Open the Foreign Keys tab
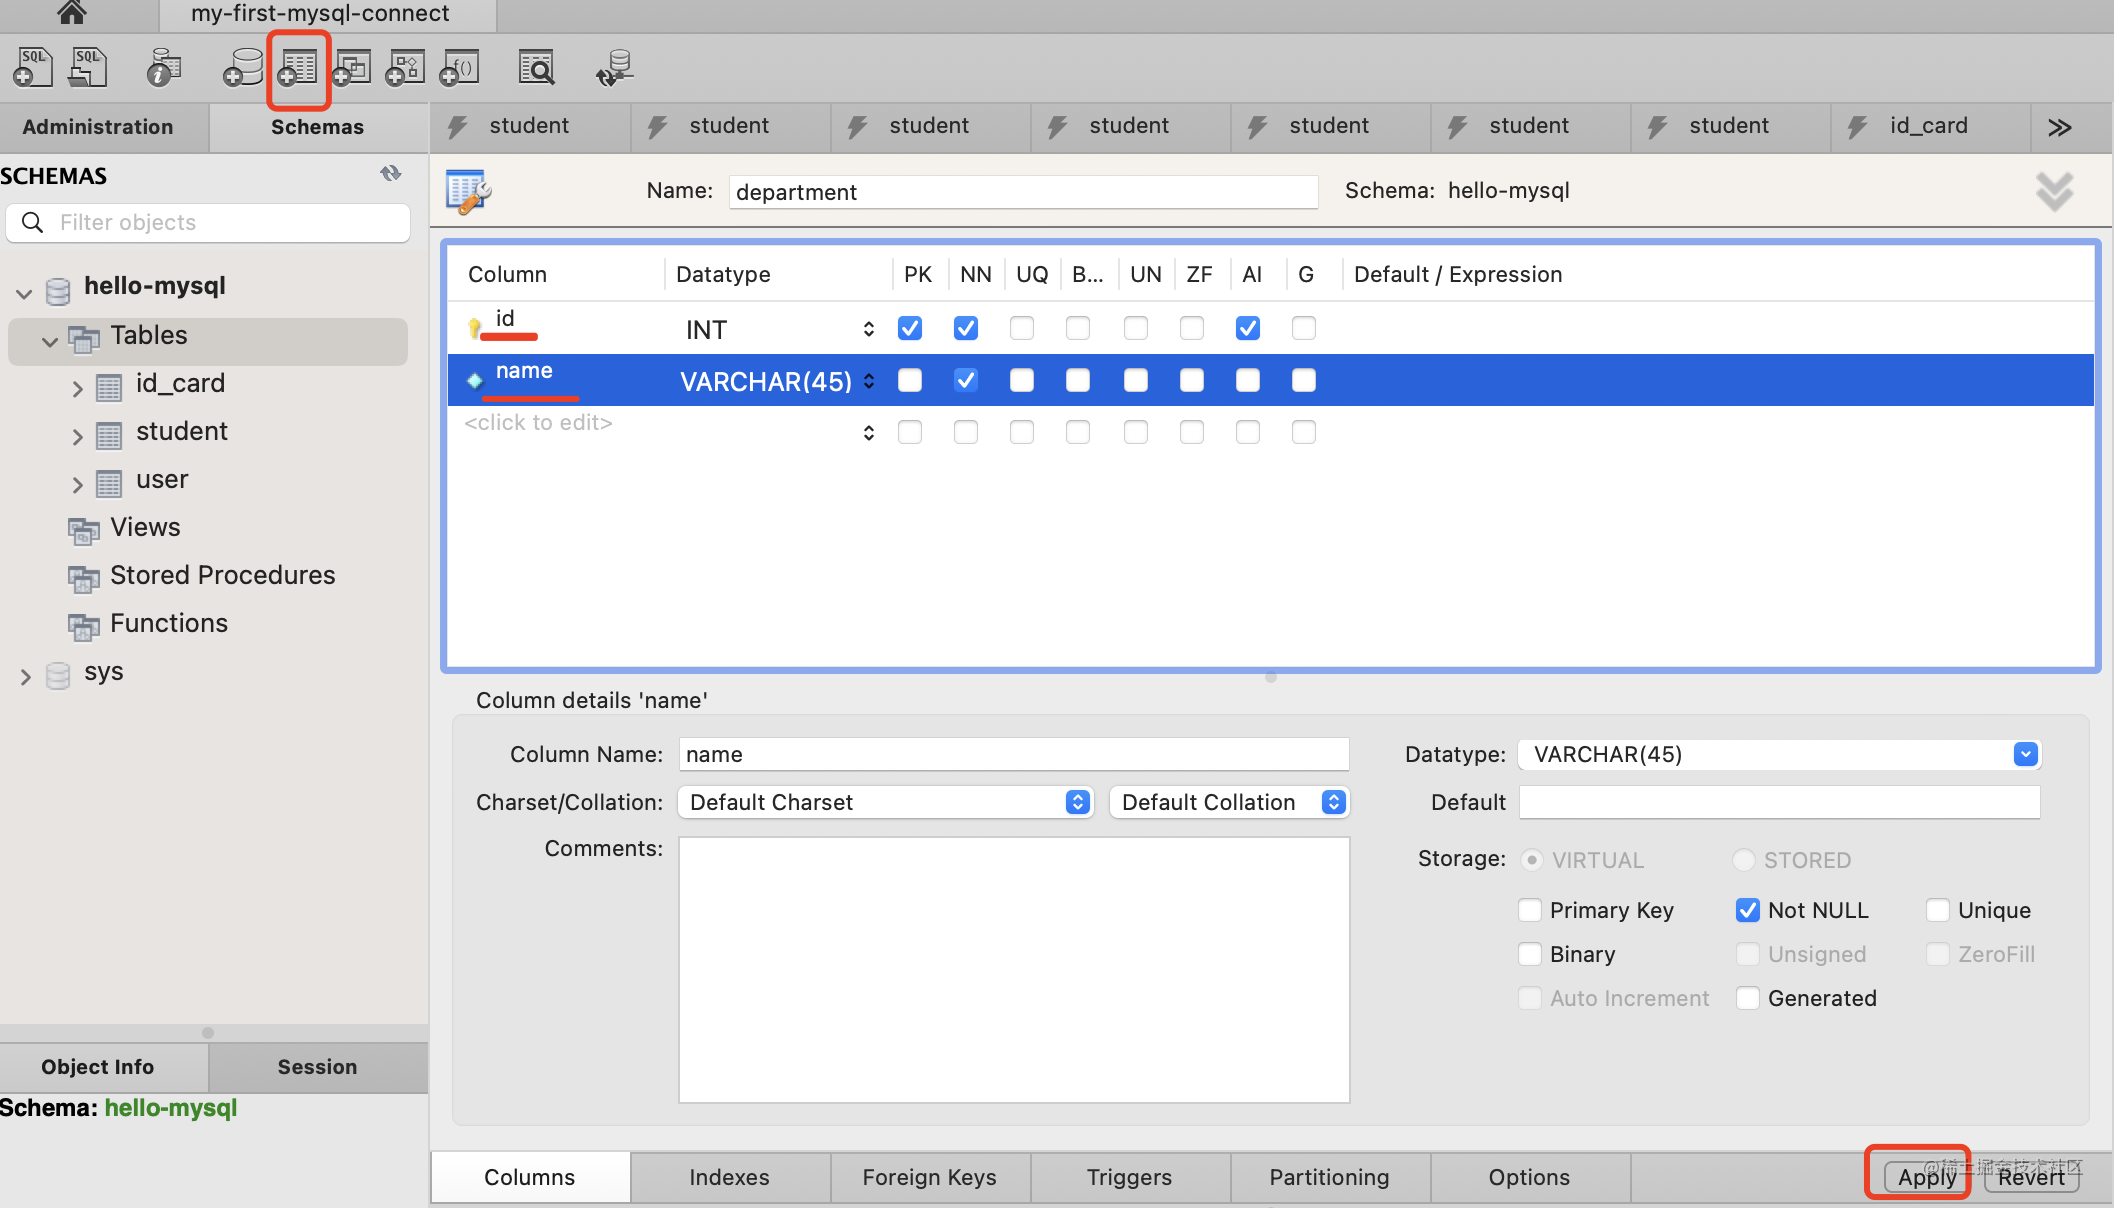This screenshot has width=2114, height=1208. coord(929,1177)
